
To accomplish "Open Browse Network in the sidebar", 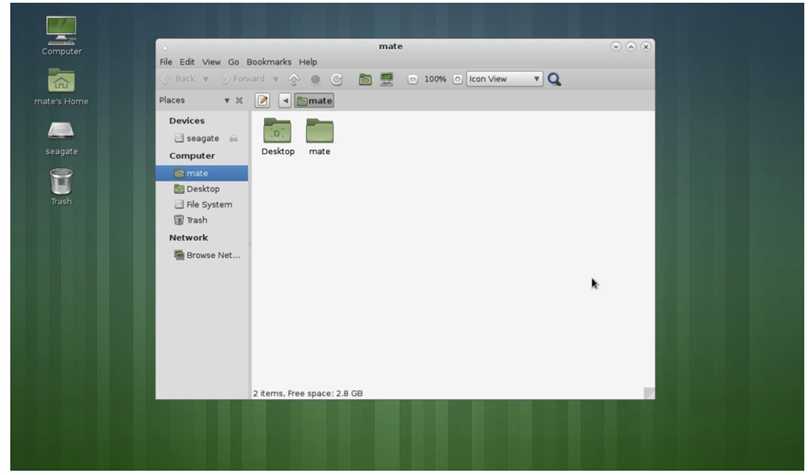I will coord(202,255).
